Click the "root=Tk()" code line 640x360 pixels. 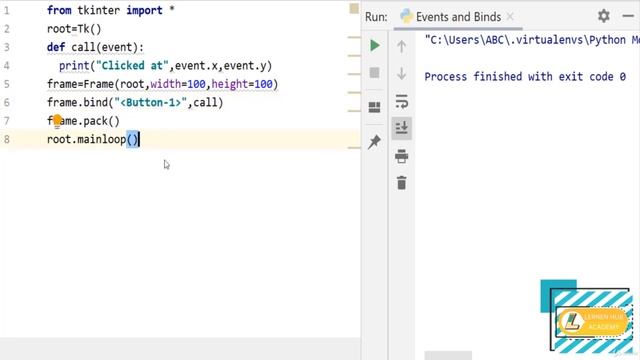coord(74,29)
